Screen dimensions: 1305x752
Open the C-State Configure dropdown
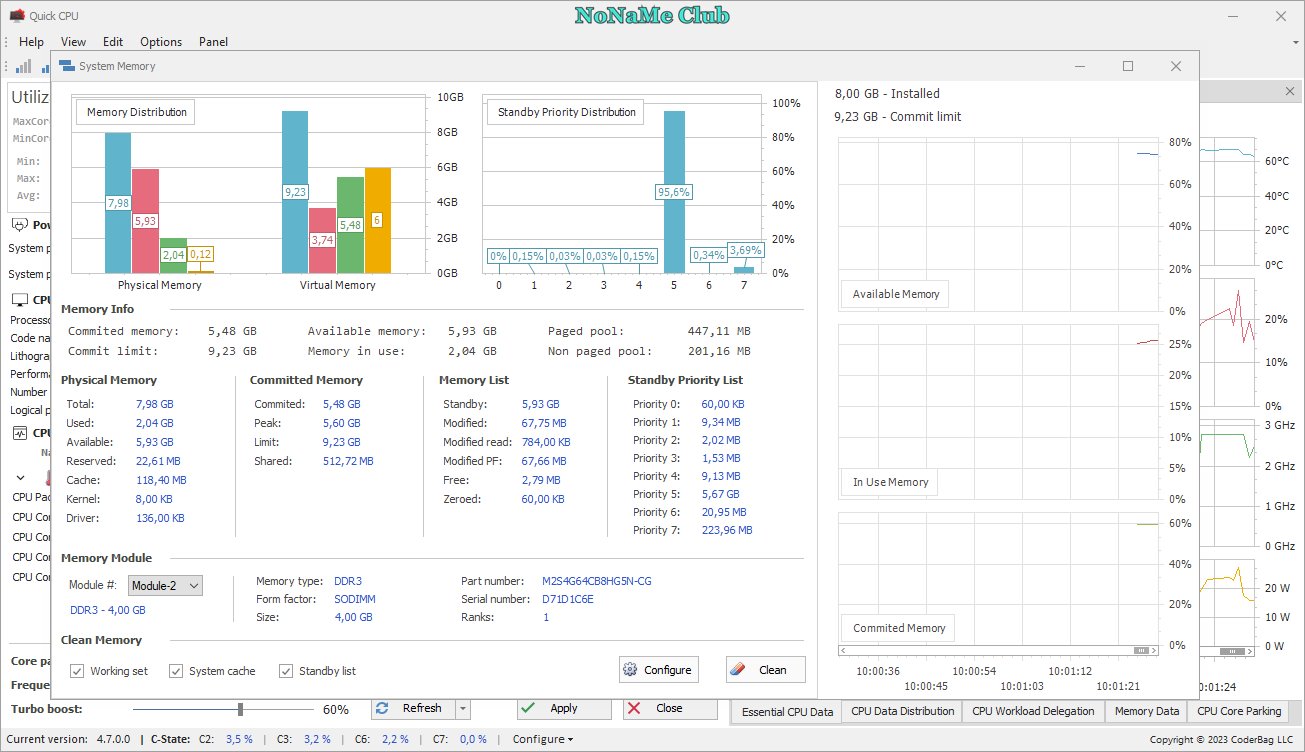(x=543, y=739)
